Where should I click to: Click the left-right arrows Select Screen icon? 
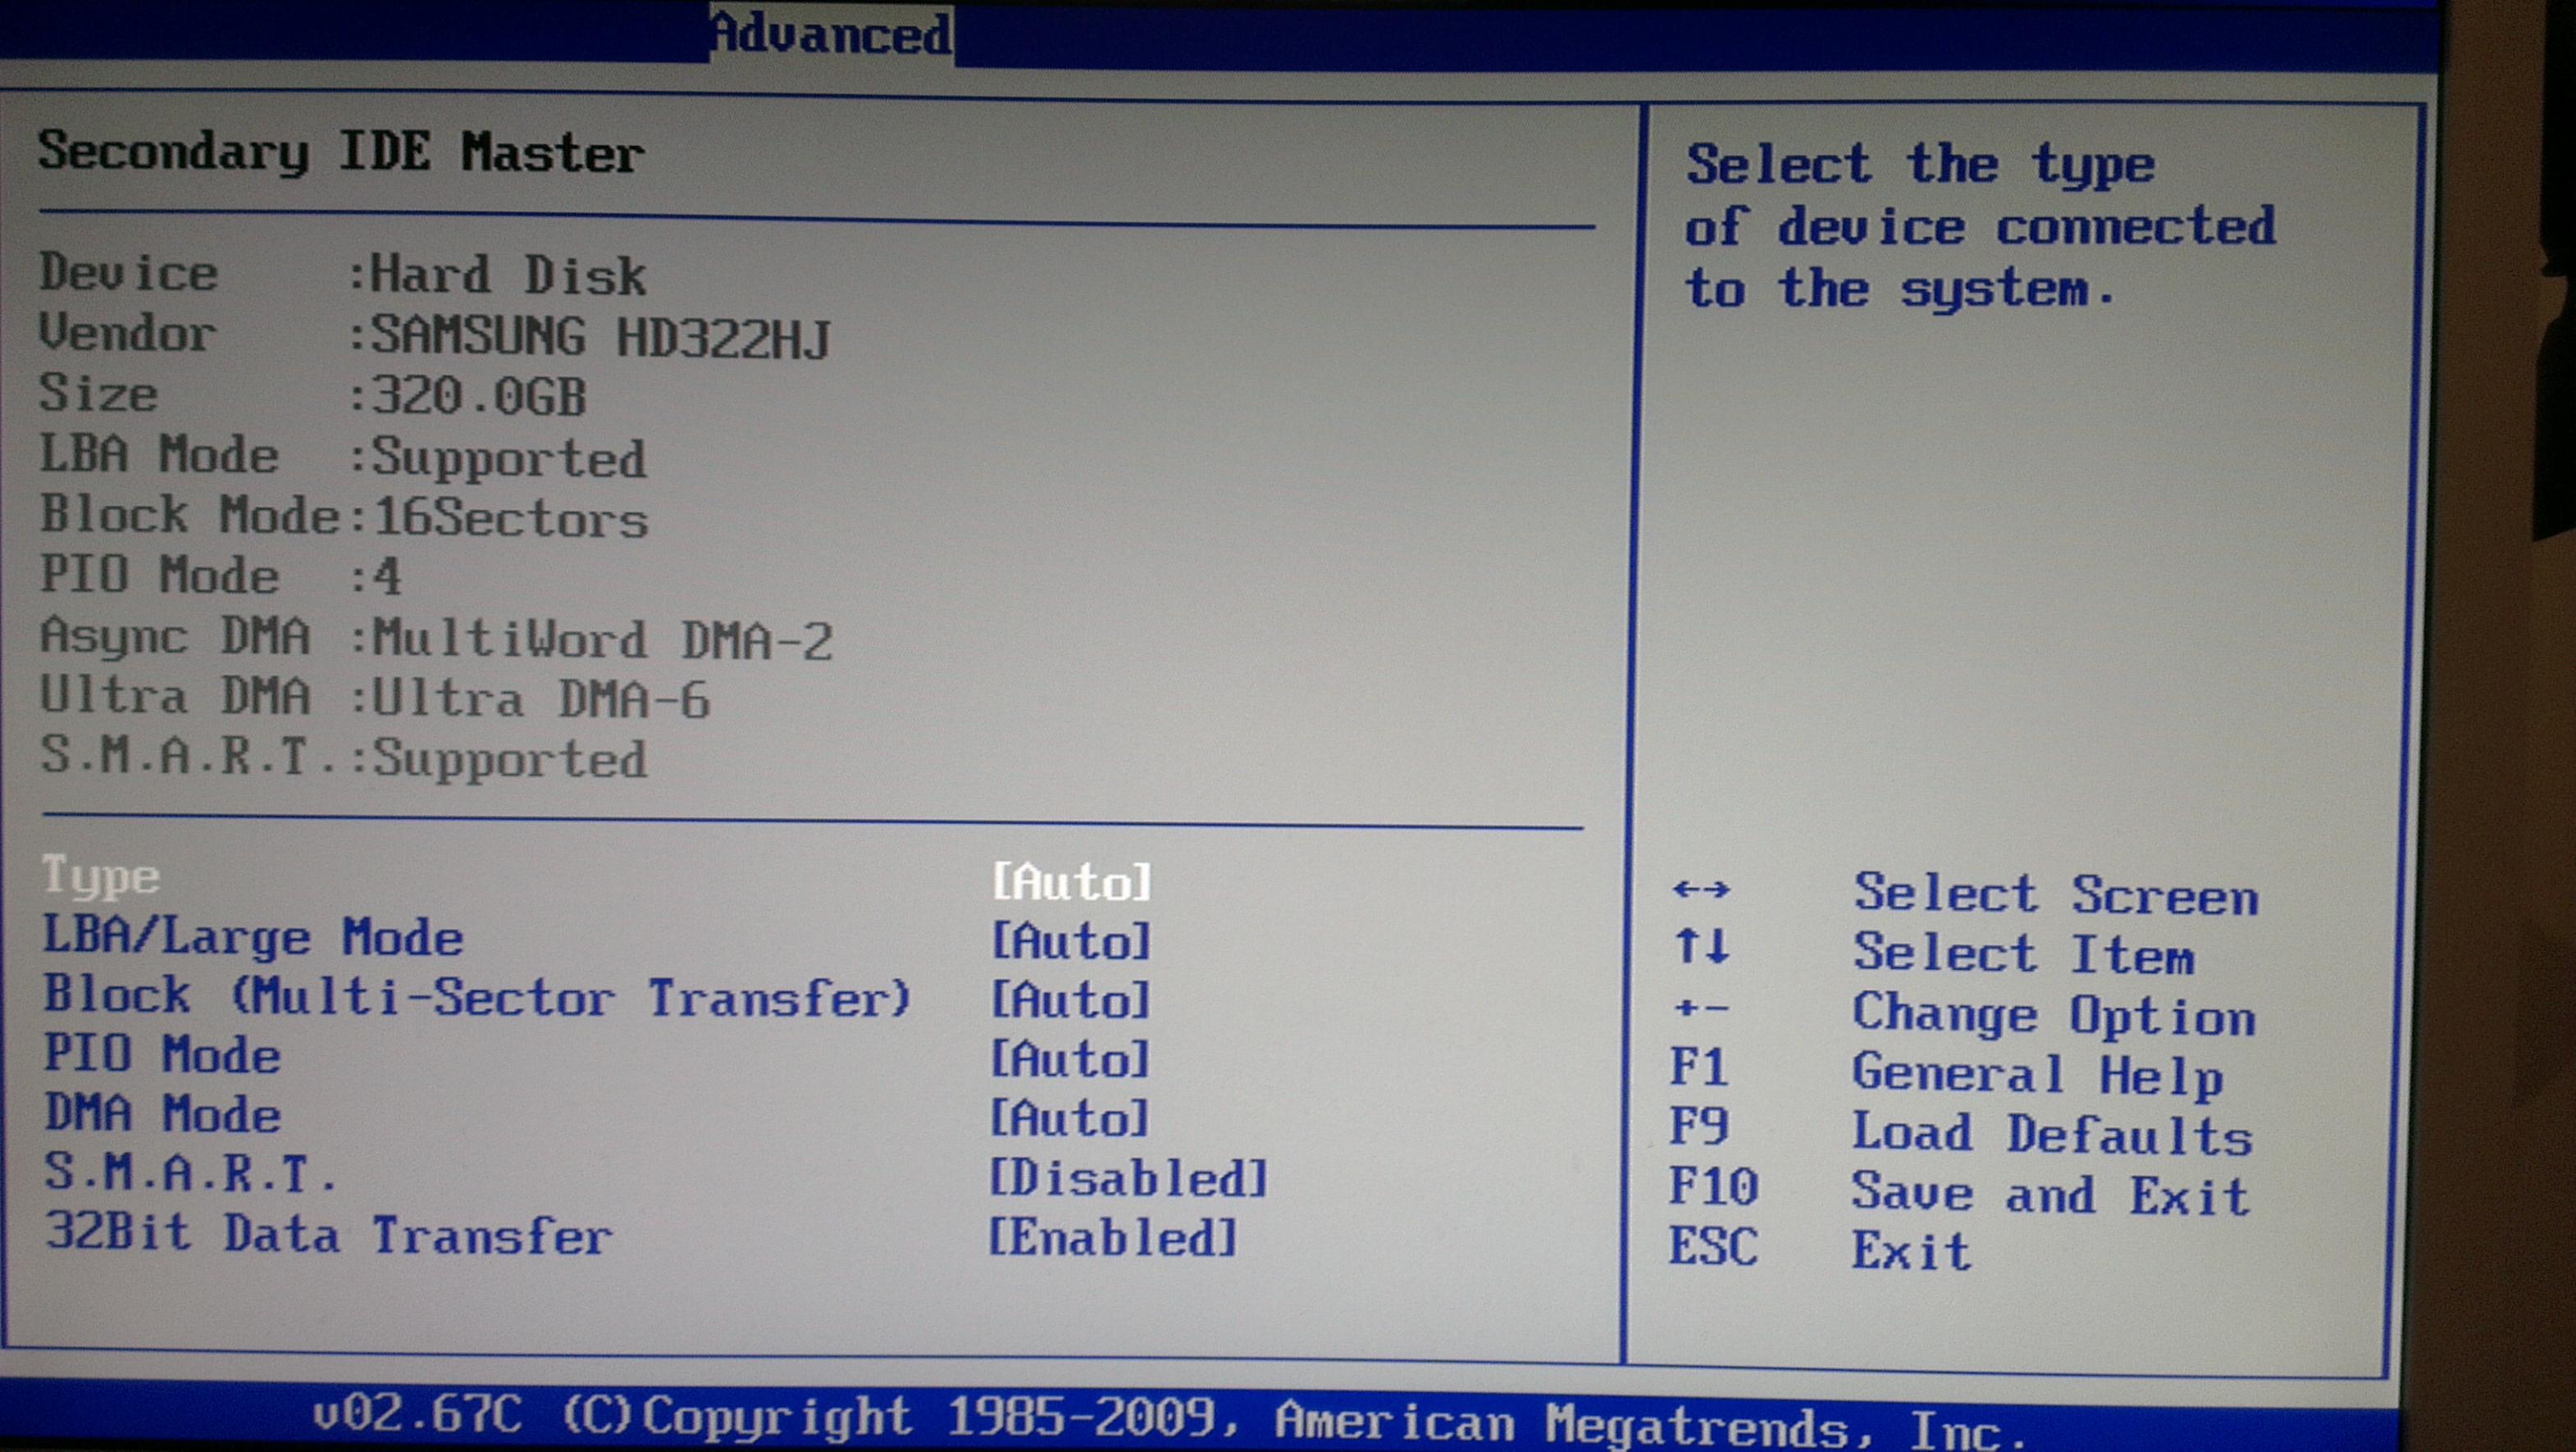[1700, 889]
